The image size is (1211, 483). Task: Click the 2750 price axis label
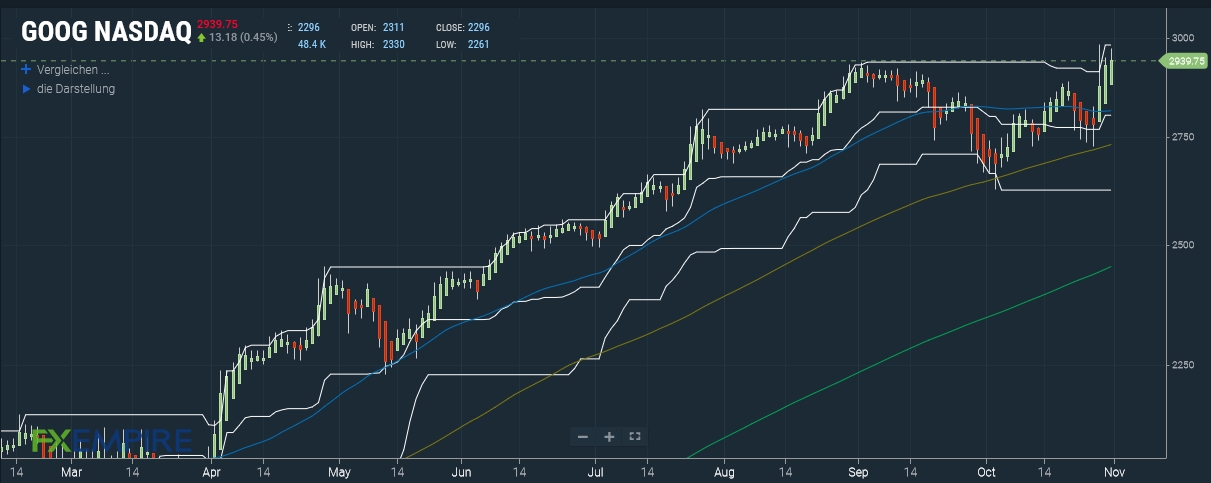(1182, 136)
